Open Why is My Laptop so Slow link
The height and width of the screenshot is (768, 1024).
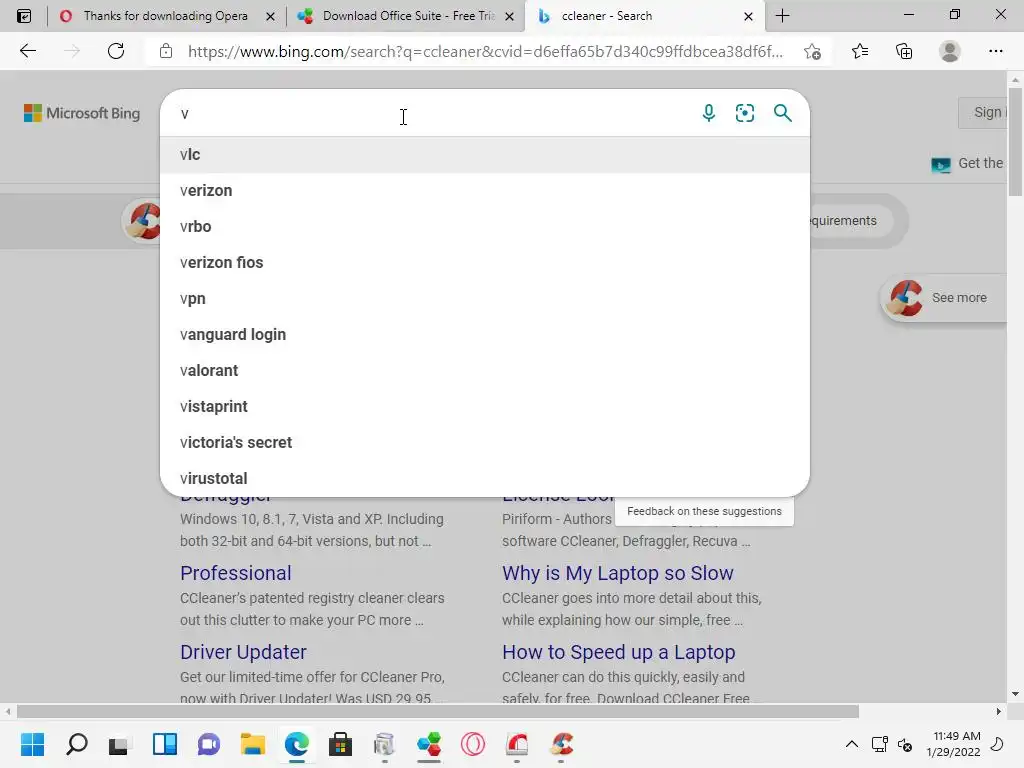click(618, 573)
